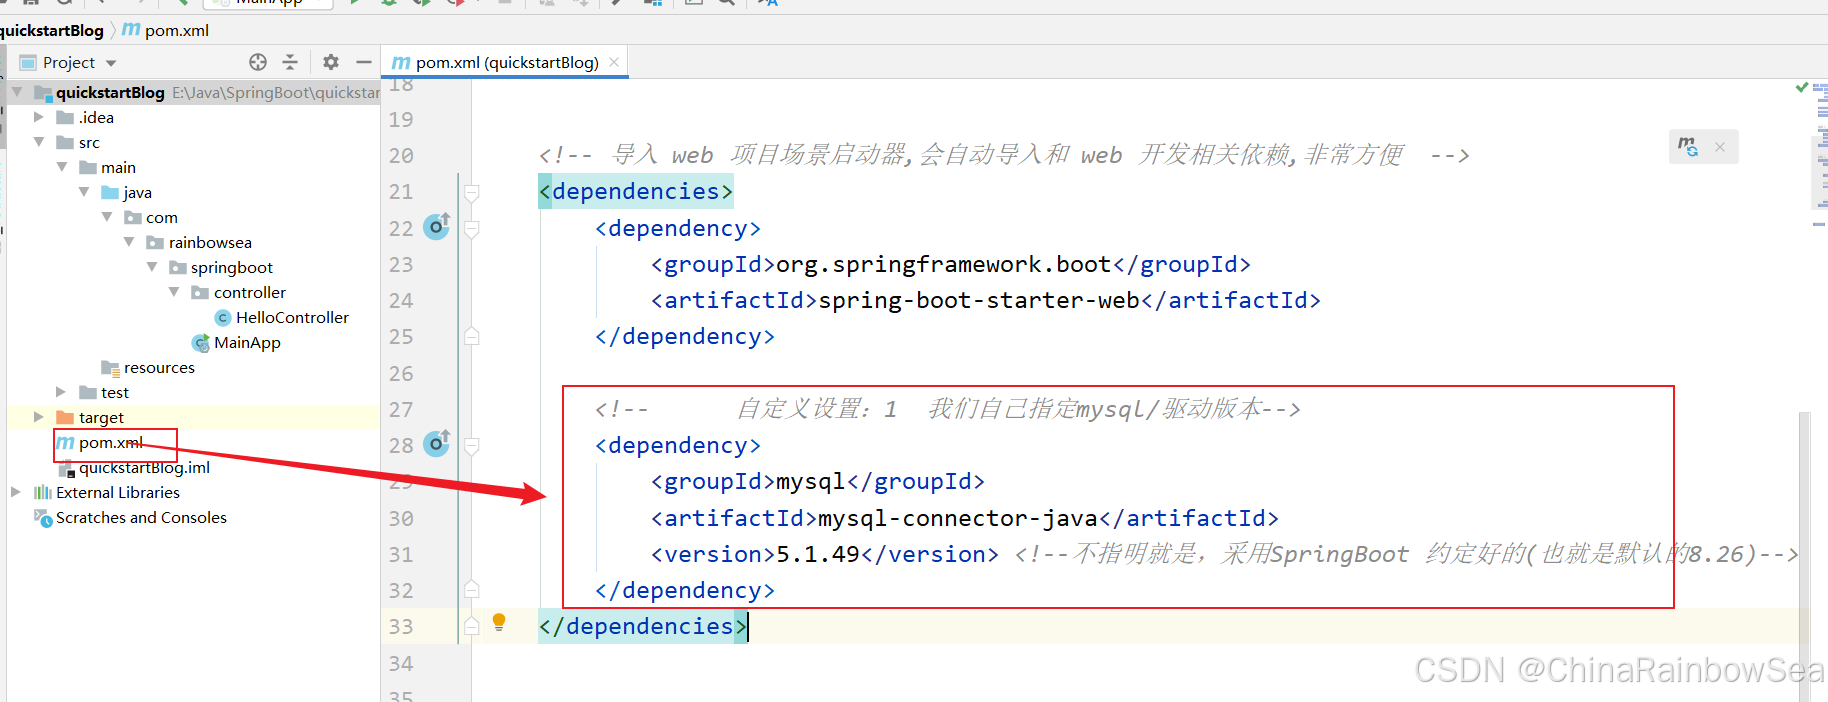The height and width of the screenshot is (702, 1828).
Task: Close the pom.xml editor tab
Action: click(x=614, y=62)
